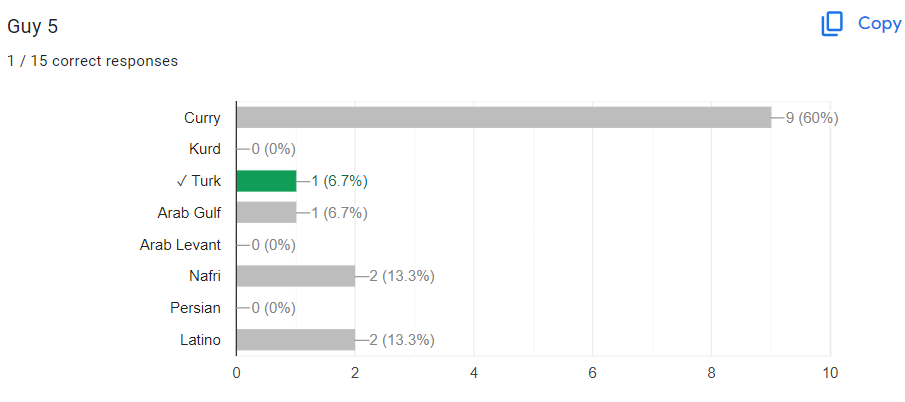Click the Arab Gulf gray bar
Image resolution: width=905 pixels, height=402 pixels.
pyautogui.click(x=266, y=213)
